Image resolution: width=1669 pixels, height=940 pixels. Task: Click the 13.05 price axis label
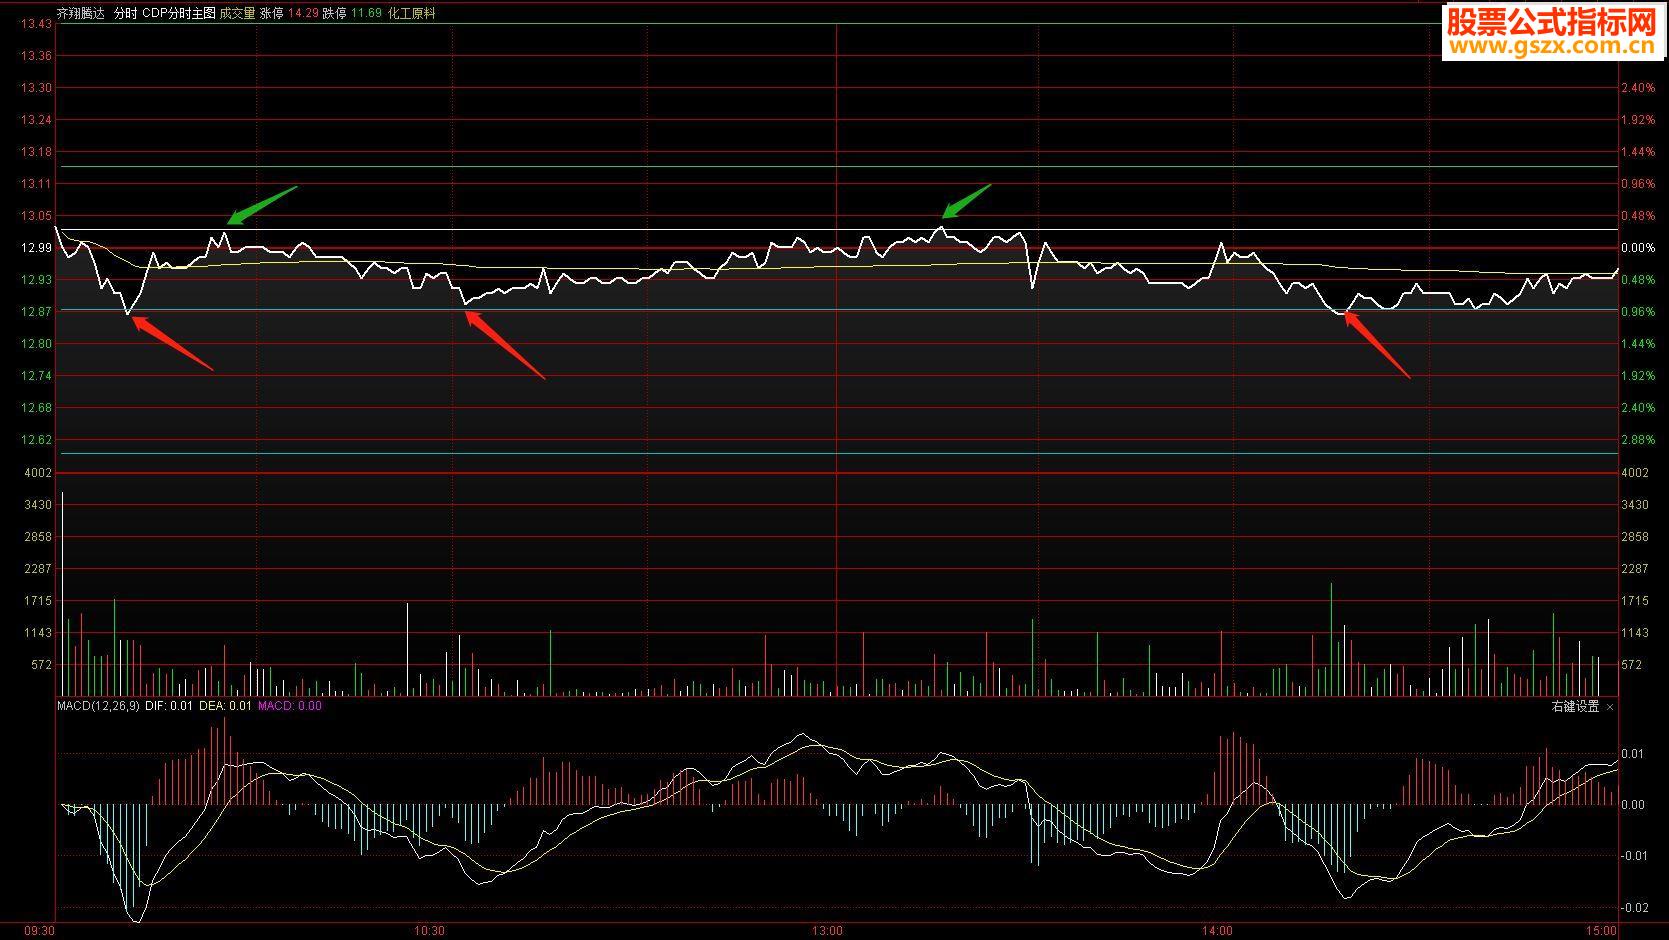tap(36, 216)
